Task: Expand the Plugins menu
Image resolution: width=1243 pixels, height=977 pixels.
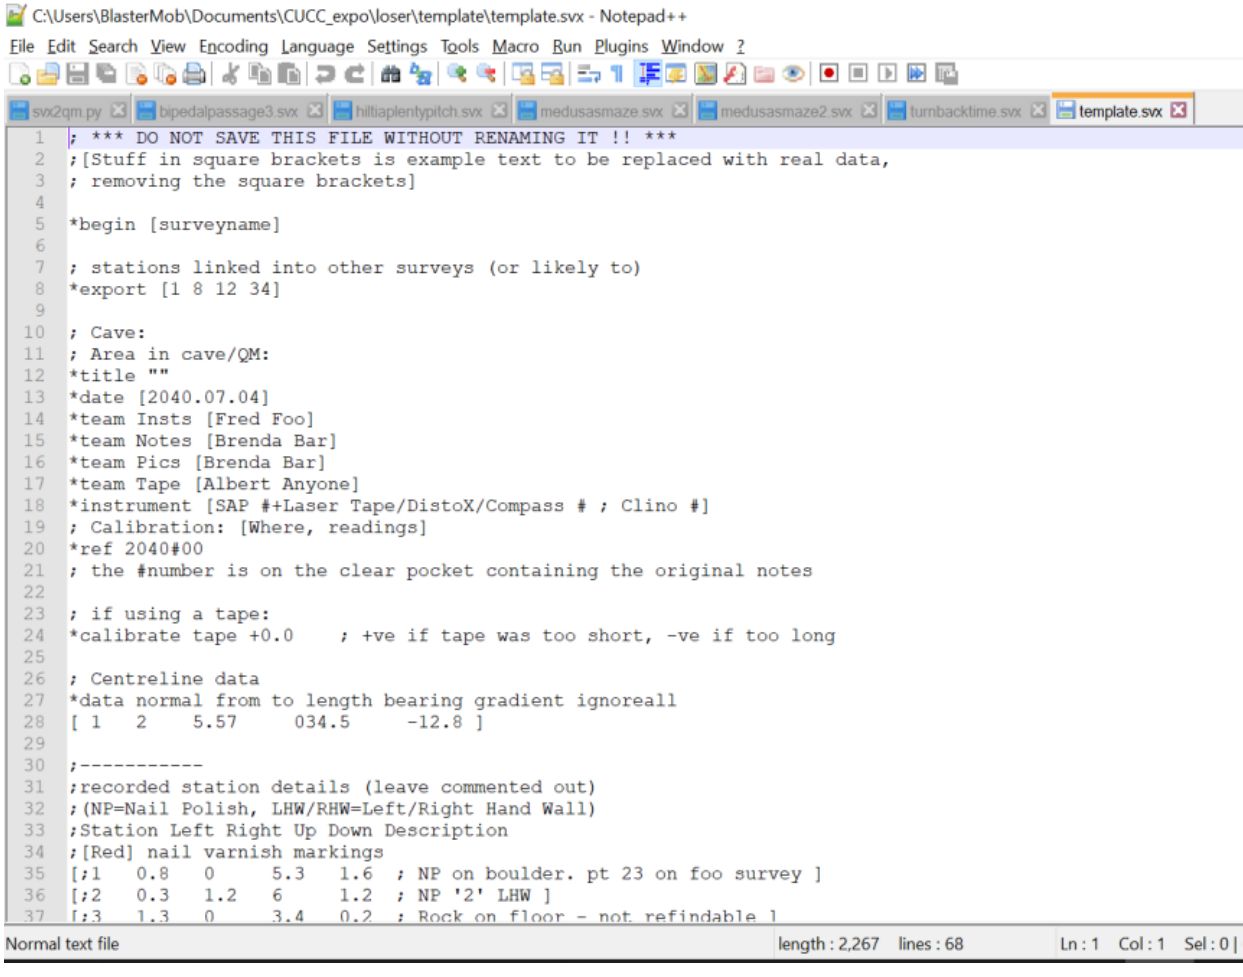Action: point(621,46)
